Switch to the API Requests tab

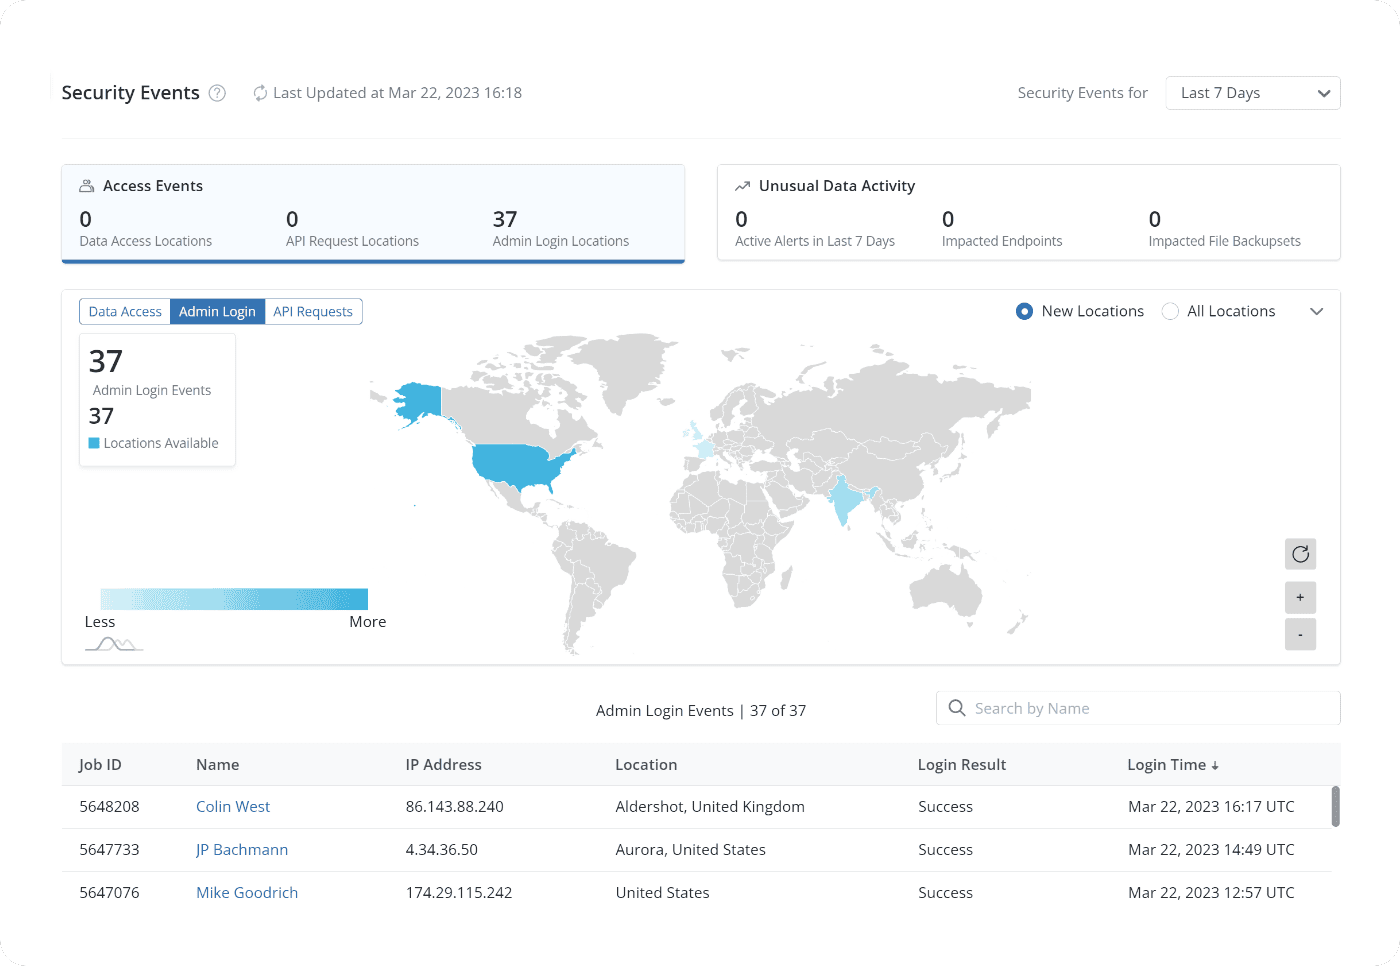313,312
